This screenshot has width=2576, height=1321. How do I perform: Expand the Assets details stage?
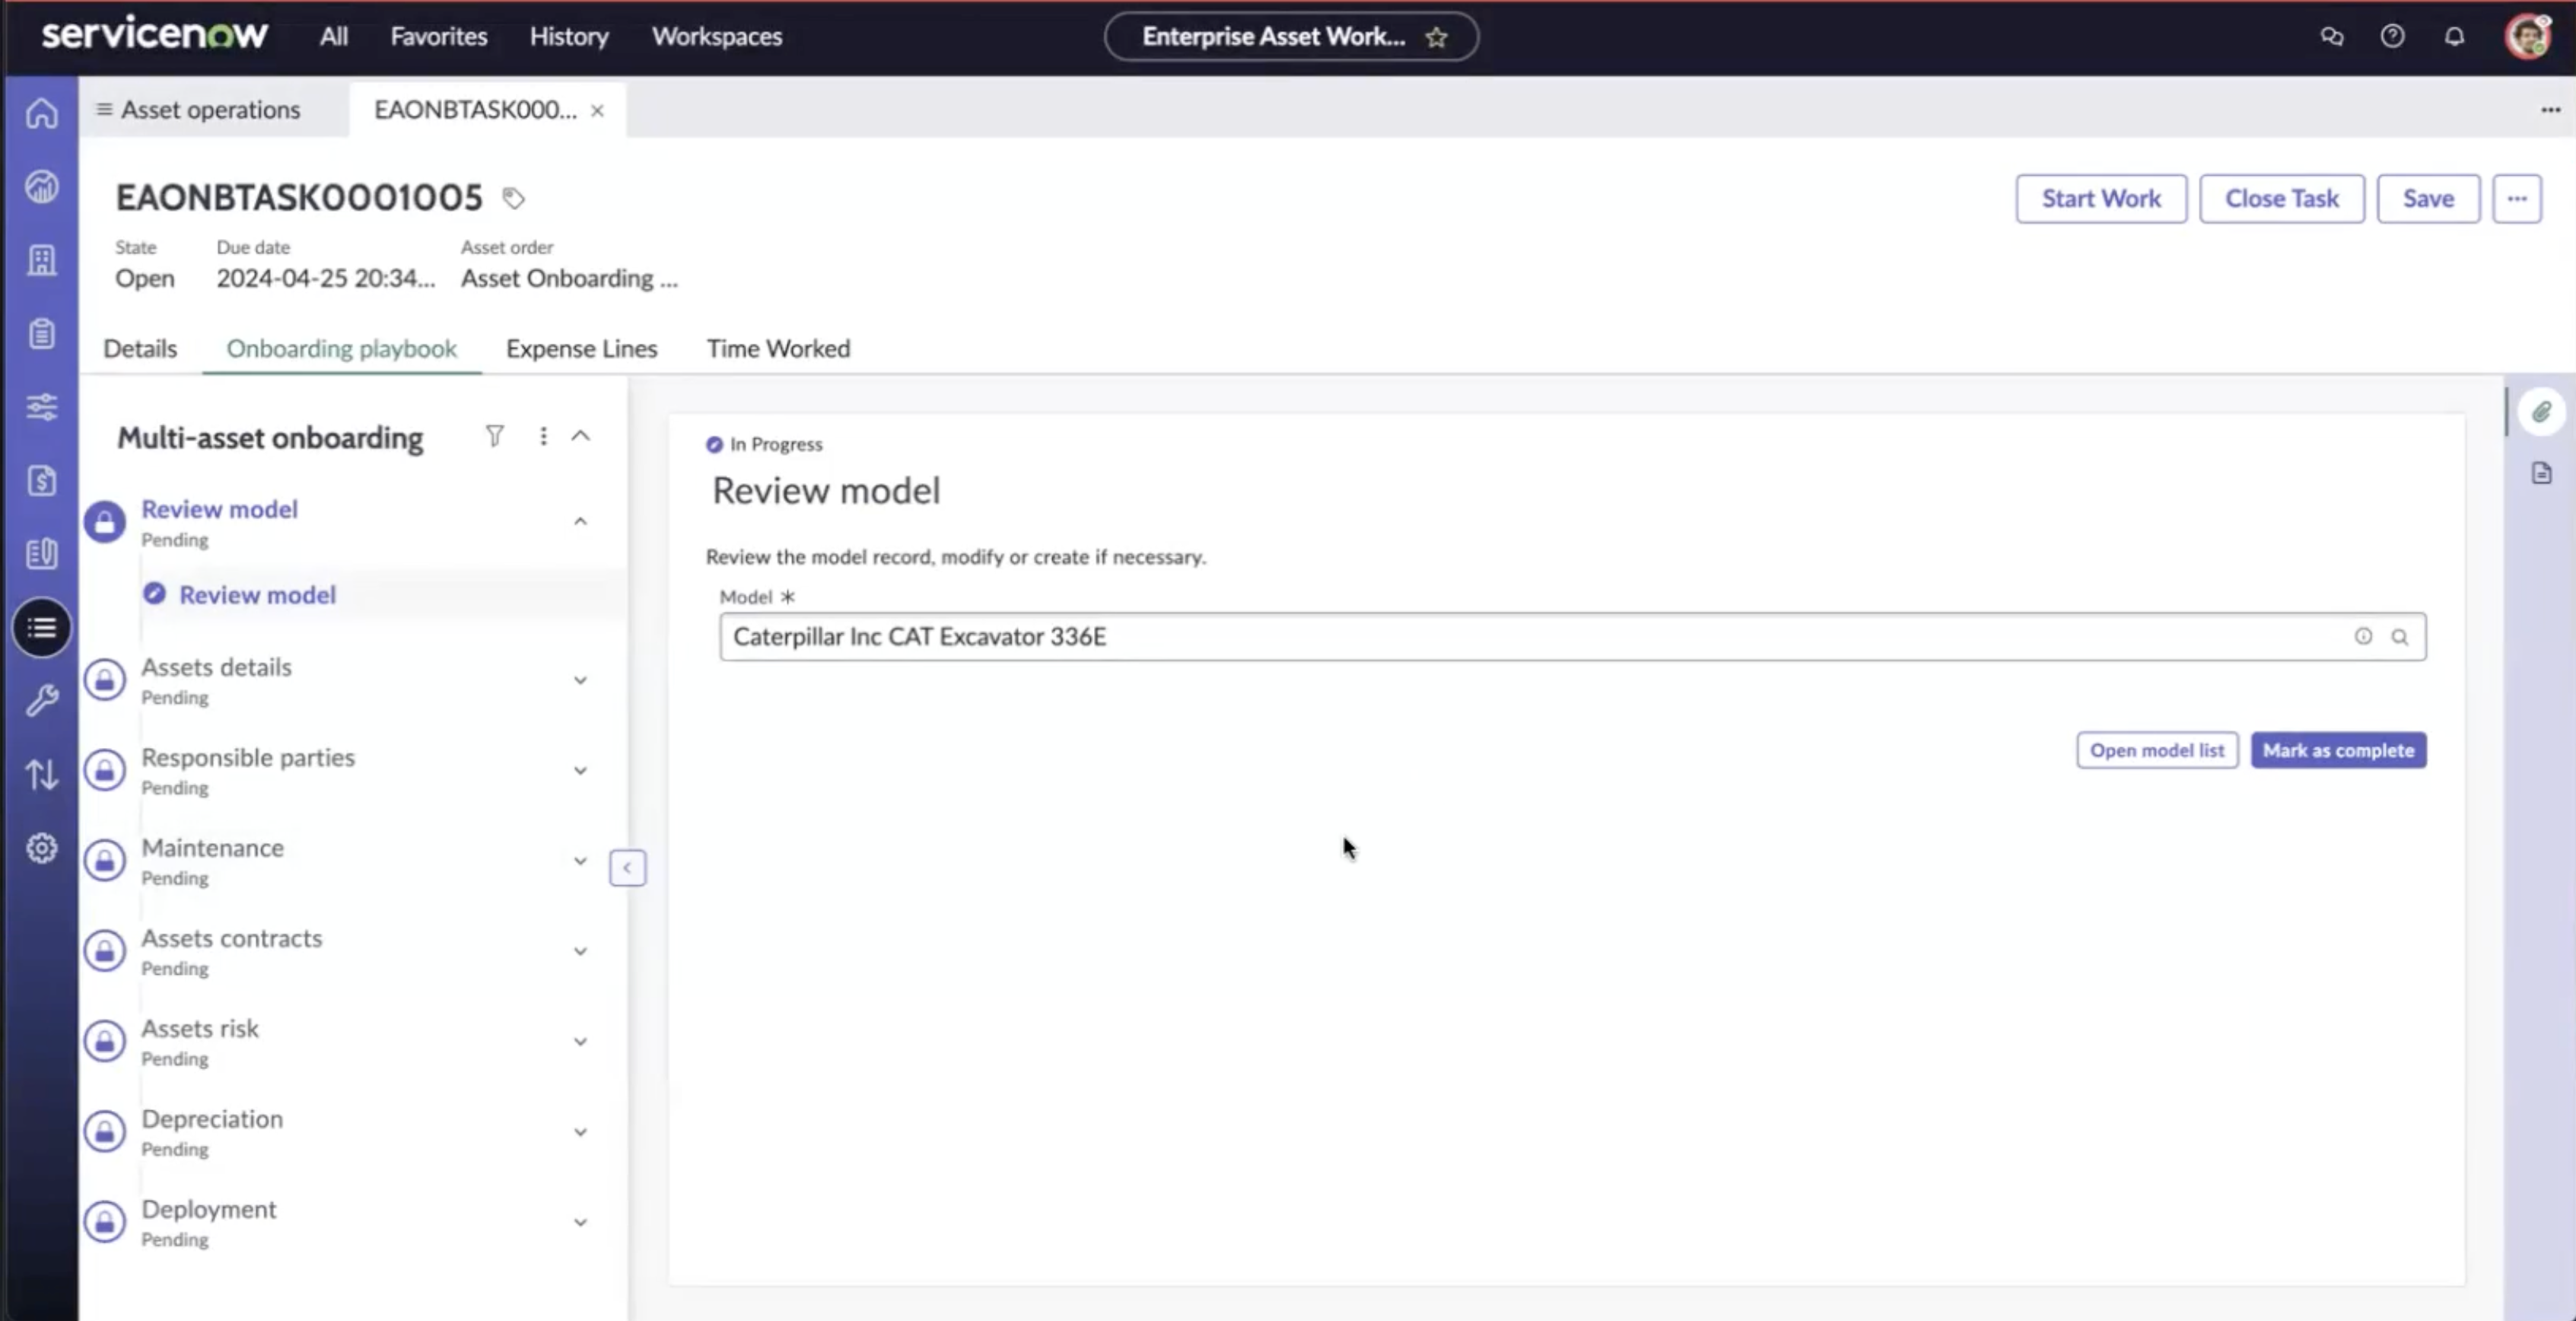(x=580, y=680)
